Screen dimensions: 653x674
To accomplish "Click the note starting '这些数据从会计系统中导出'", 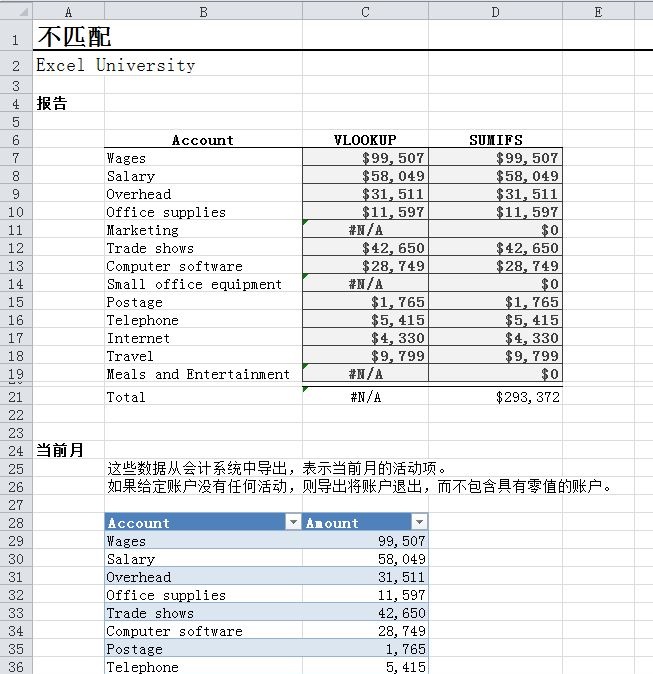I will coord(277,468).
